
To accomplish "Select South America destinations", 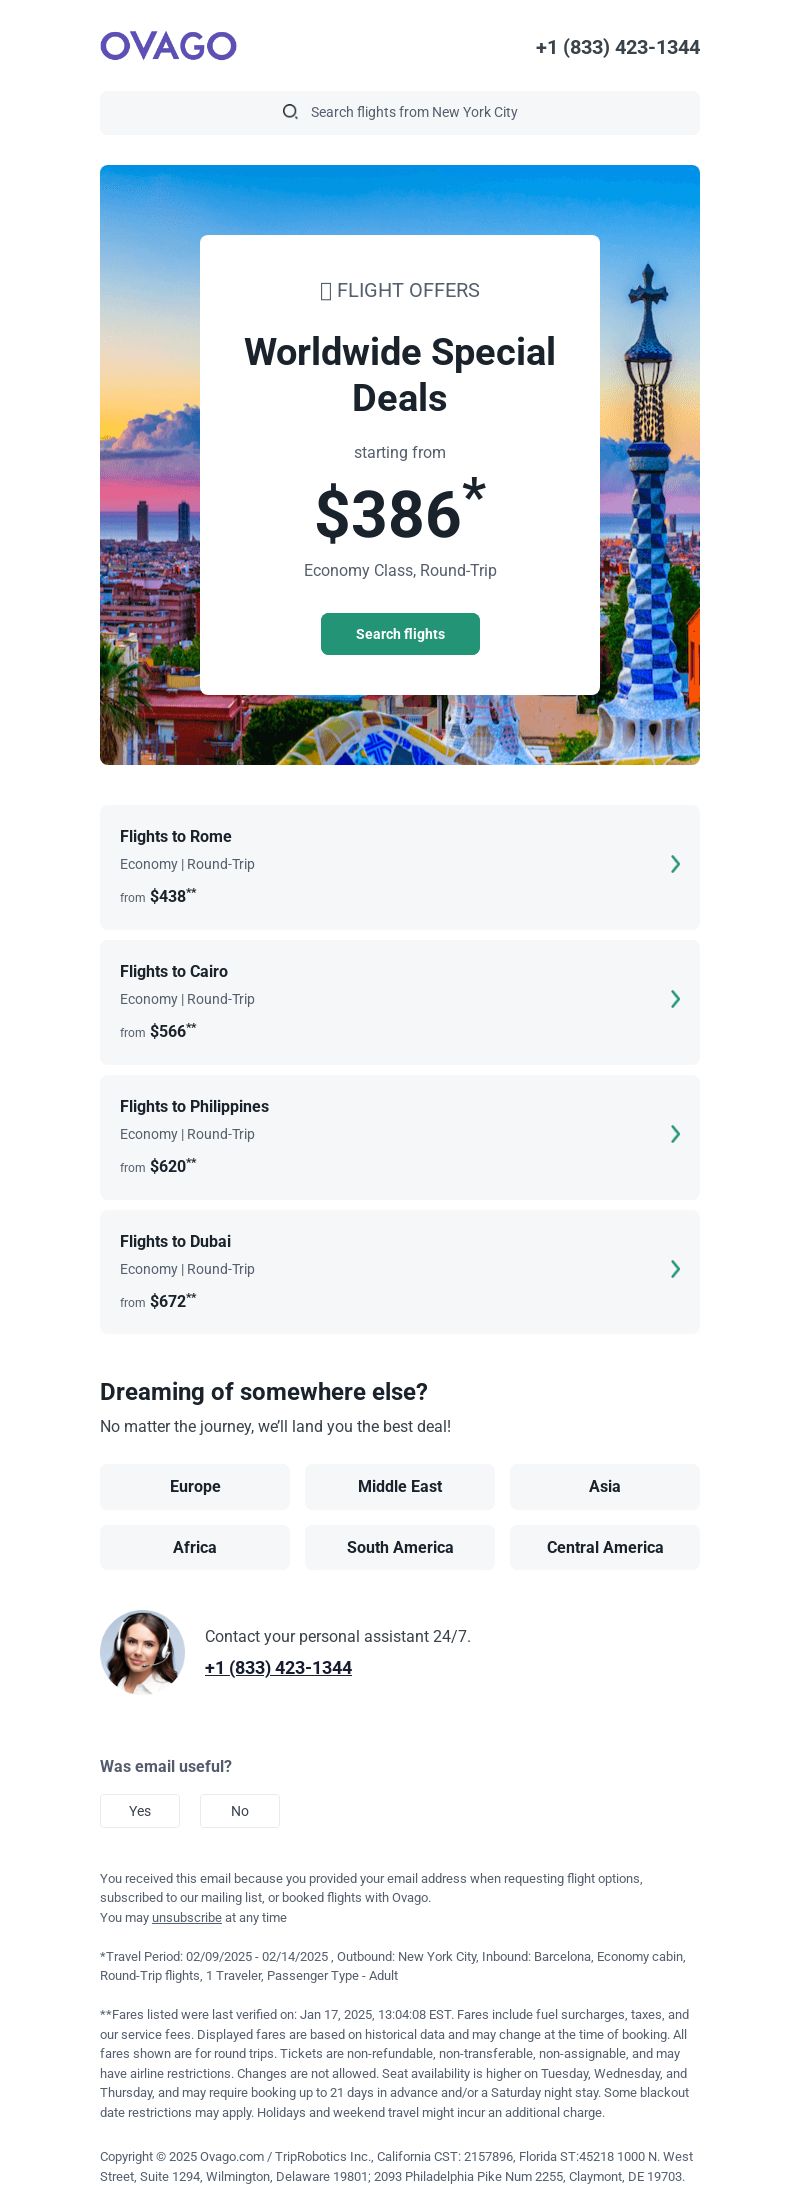I will pyautogui.click(x=400, y=1547).
